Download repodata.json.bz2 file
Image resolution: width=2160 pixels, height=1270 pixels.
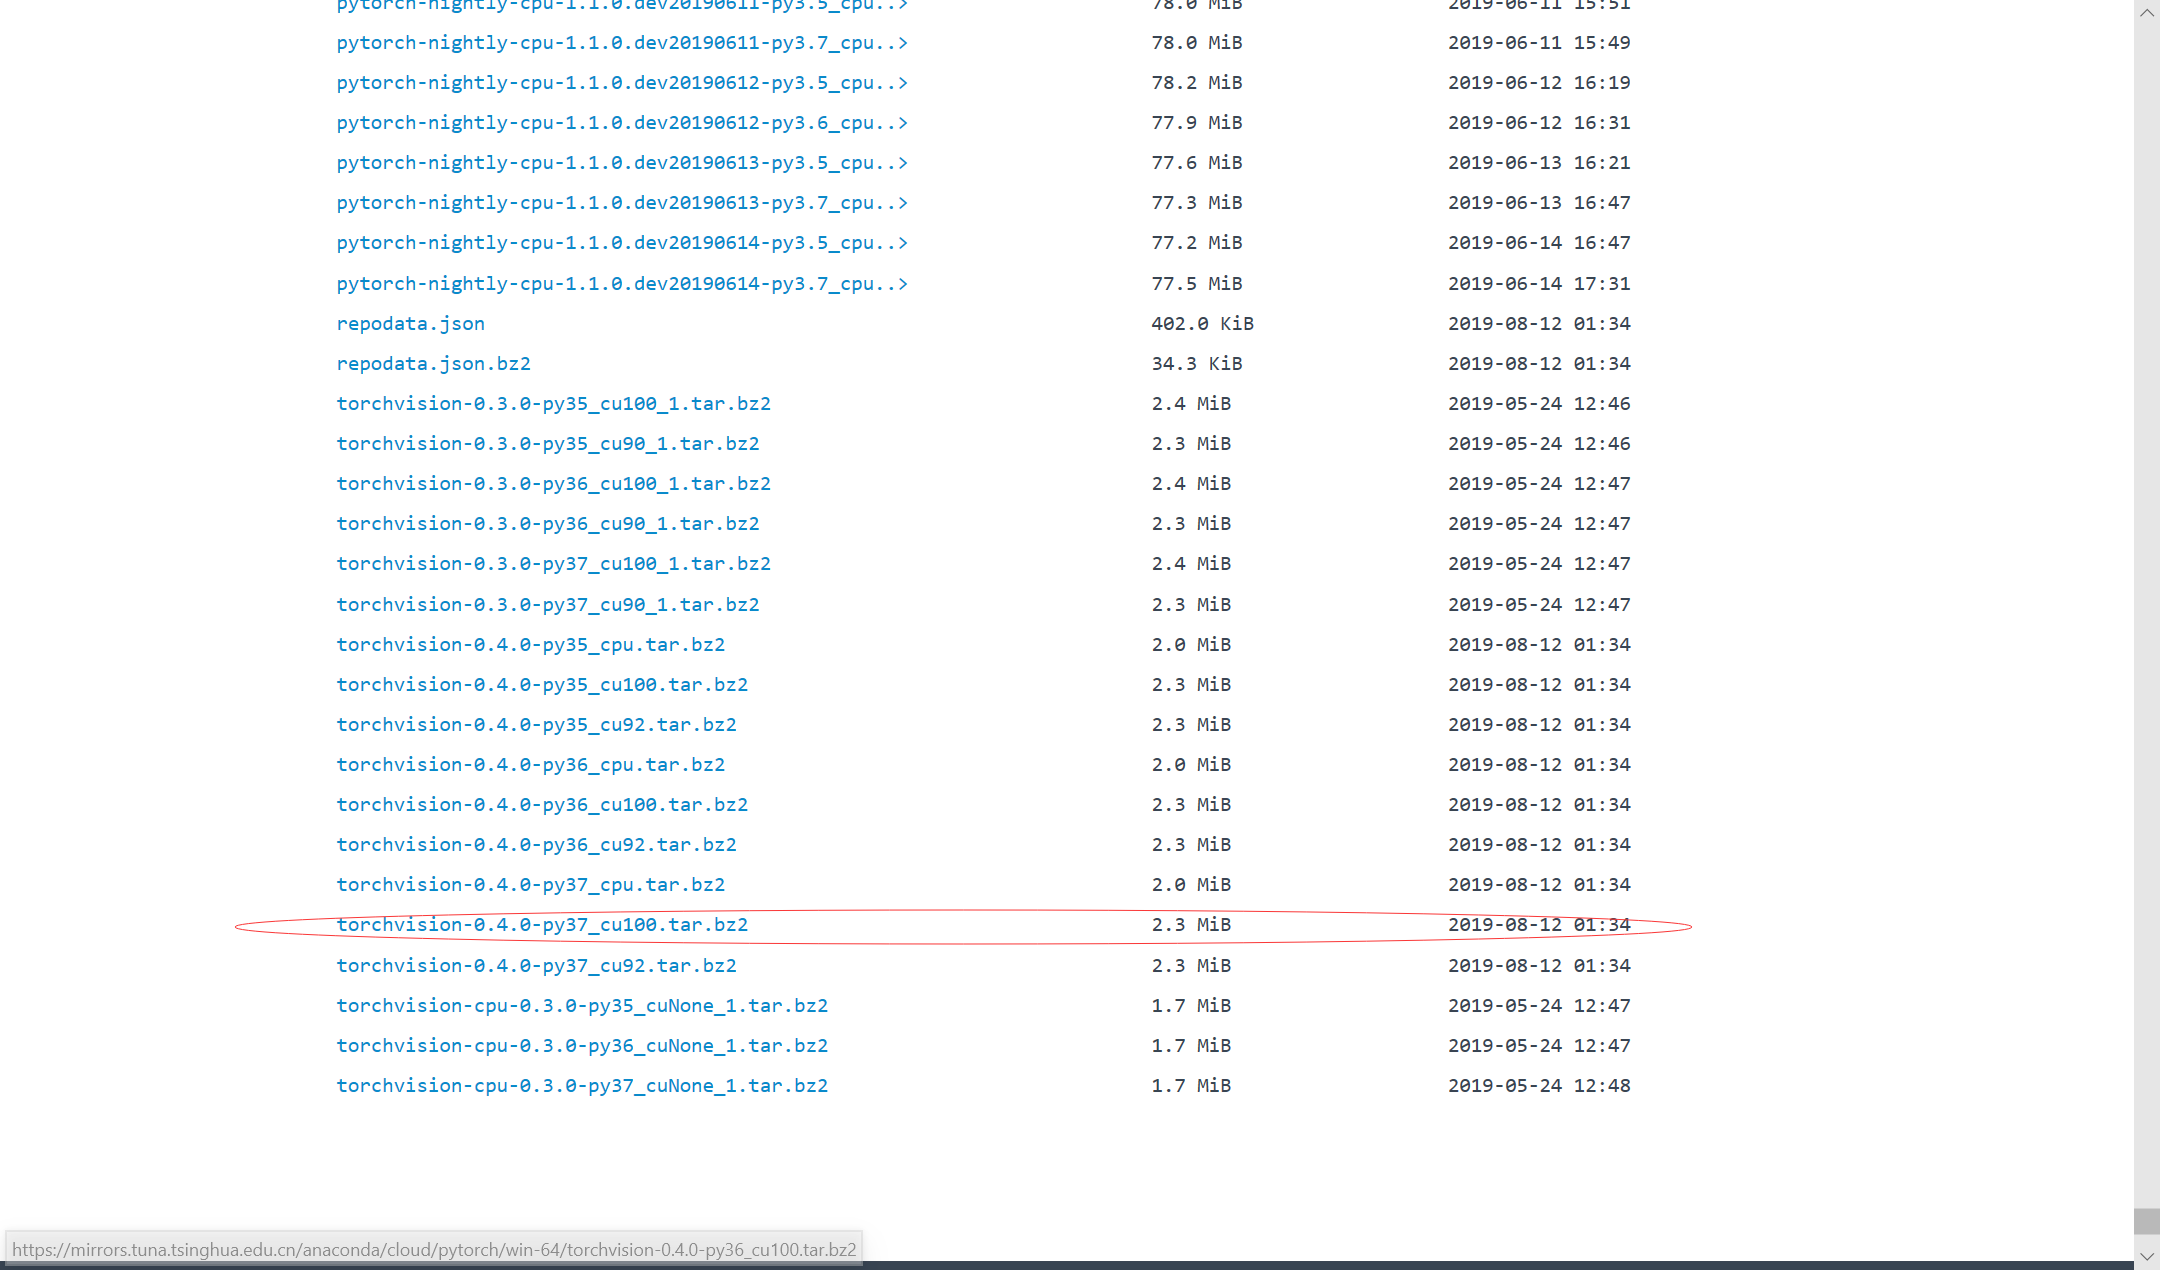click(x=433, y=364)
